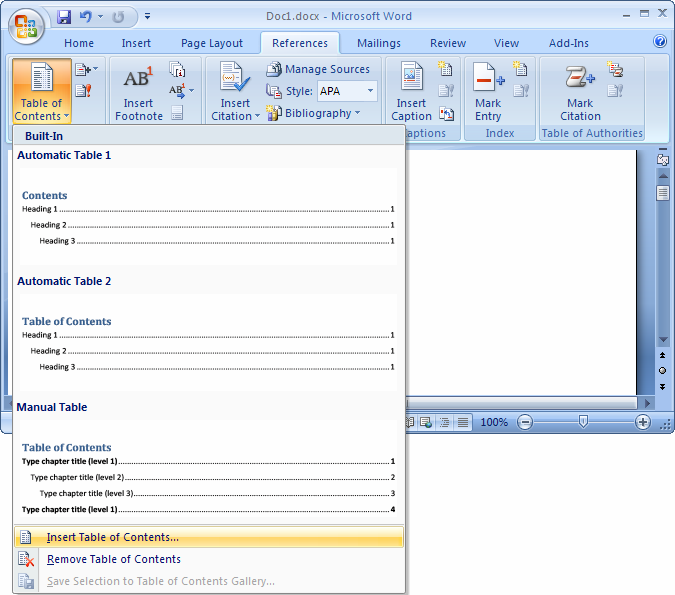This screenshot has height=595, width=675.
Task: Click Manage Sources
Action: pyautogui.click(x=318, y=69)
